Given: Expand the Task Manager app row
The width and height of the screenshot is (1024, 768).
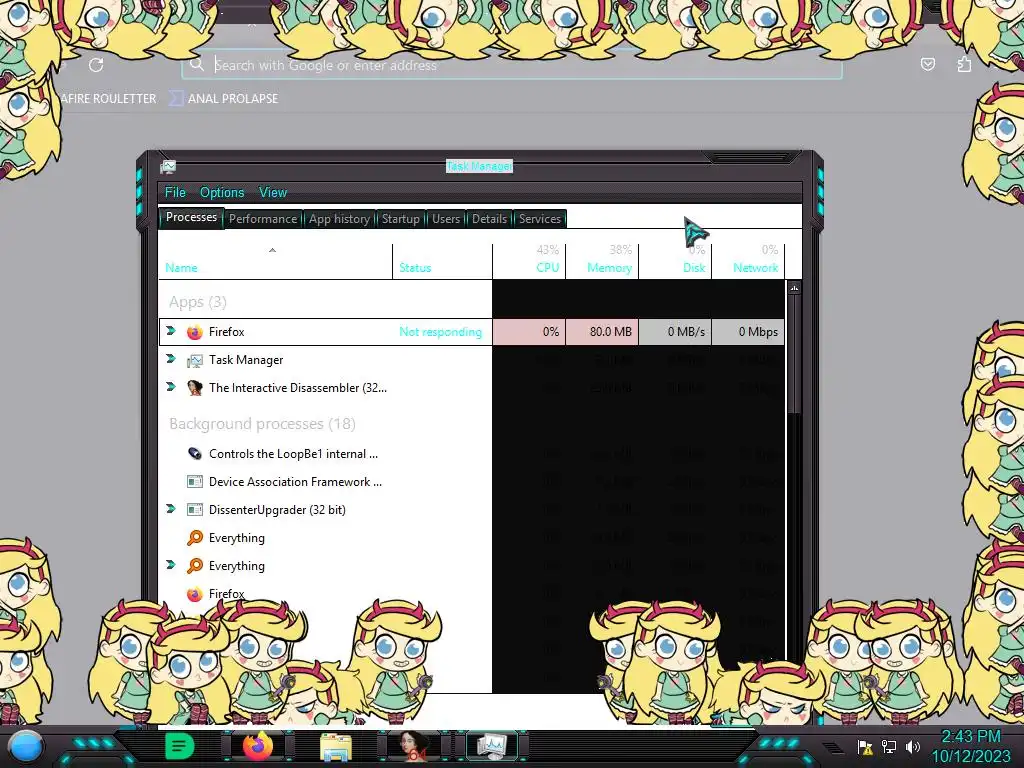Looking at the screenshot, I should (x=171, y=359).
